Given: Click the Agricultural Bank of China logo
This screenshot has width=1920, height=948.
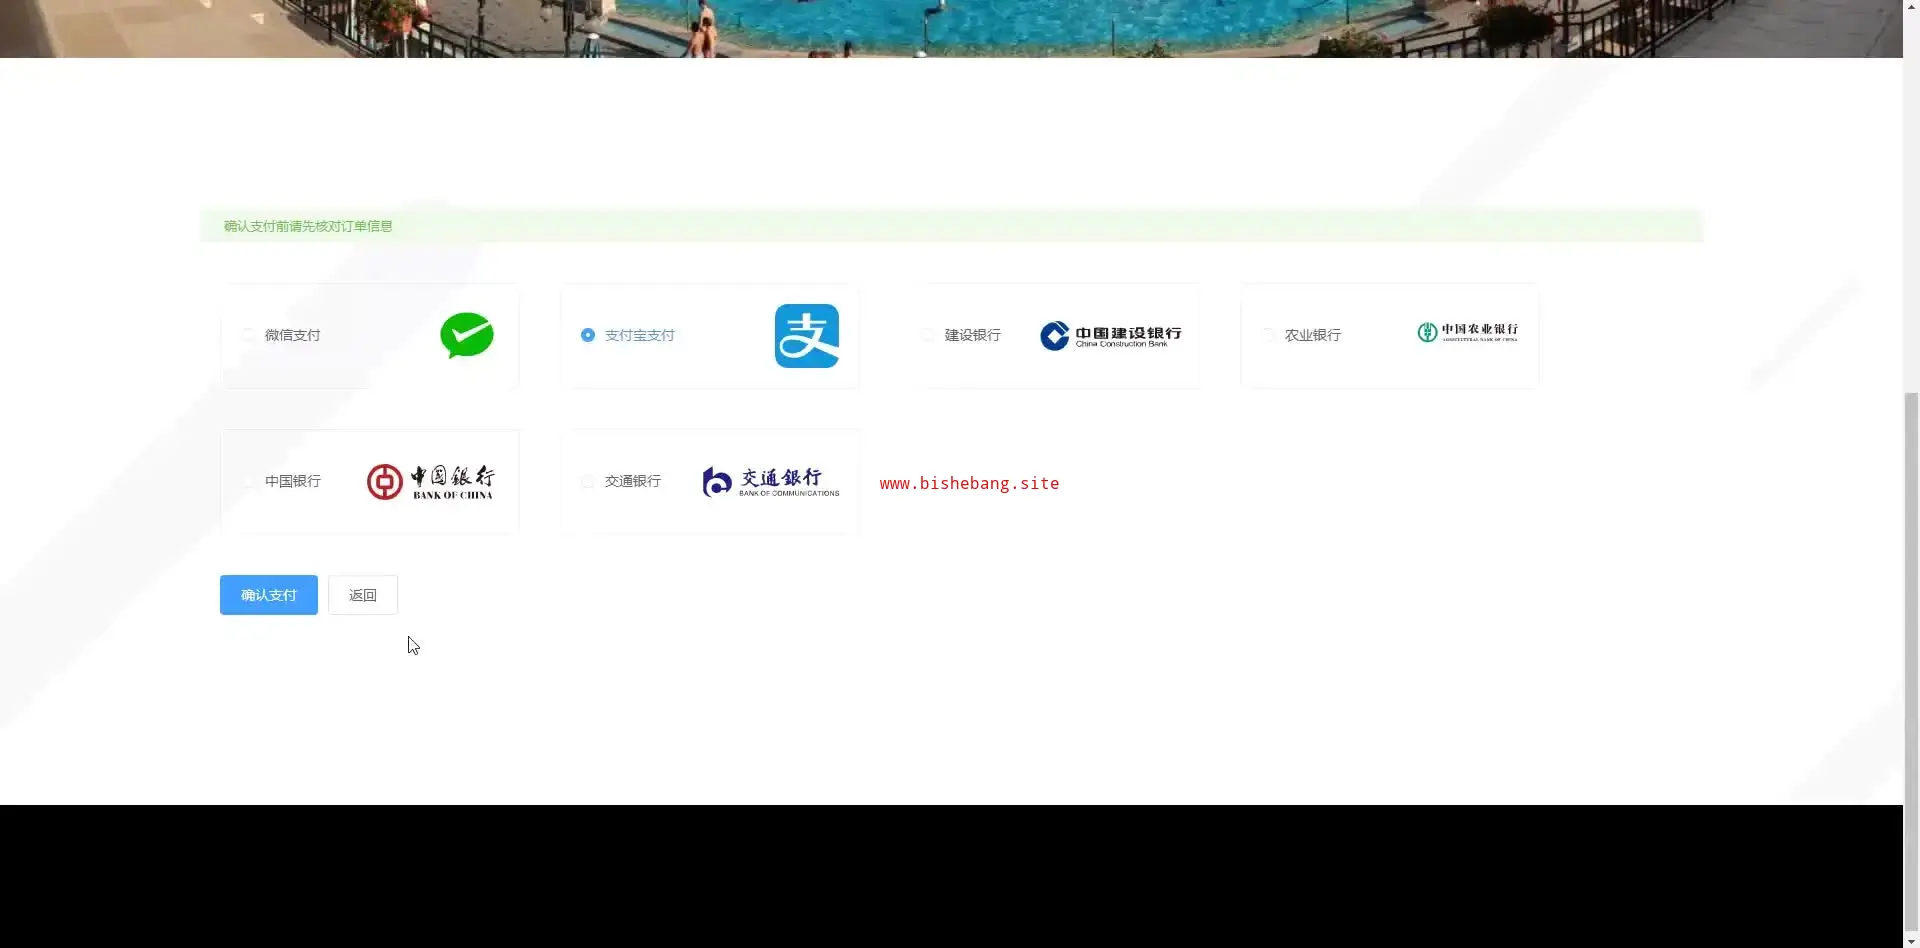Looking at the screenshot, I should (1467, 332).
